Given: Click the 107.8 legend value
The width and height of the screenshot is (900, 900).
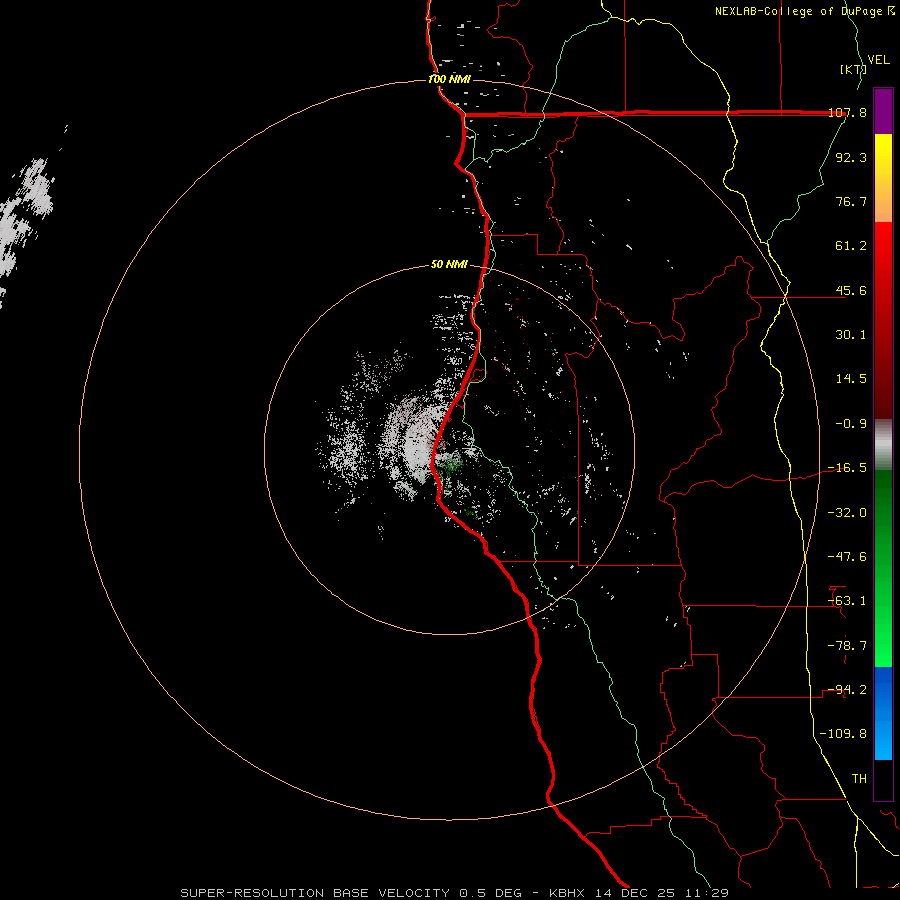Looking at the screenshot, I should 847,112.
